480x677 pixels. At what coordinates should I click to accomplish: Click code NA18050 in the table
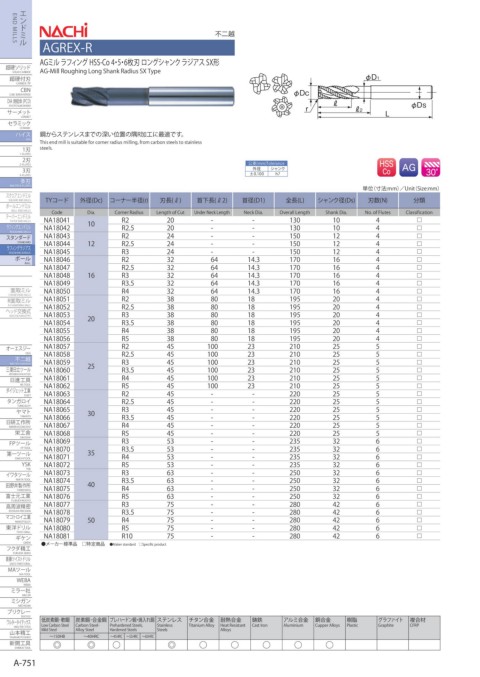pyautogui.click(x=57, y=291)
